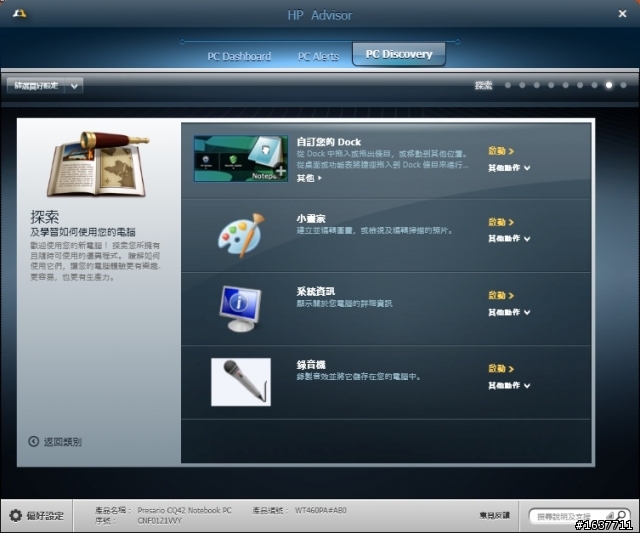Go to the first page indicator dot
This screenshot has height=533, width=640.
coord(508,85)
